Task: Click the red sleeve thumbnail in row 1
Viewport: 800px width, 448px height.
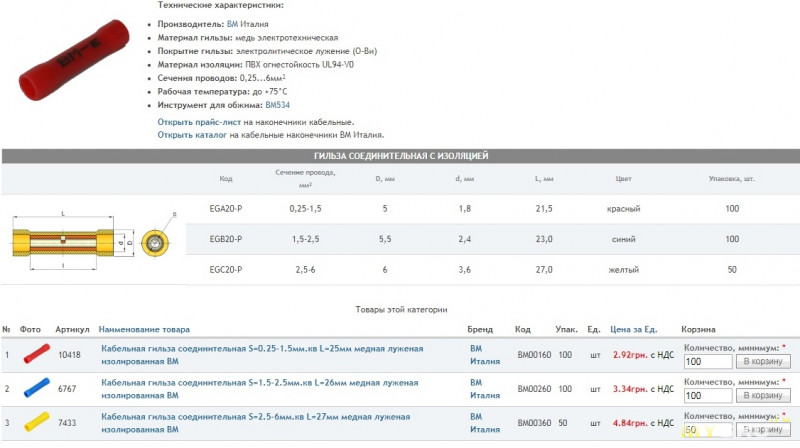Action: click(37, 354)
